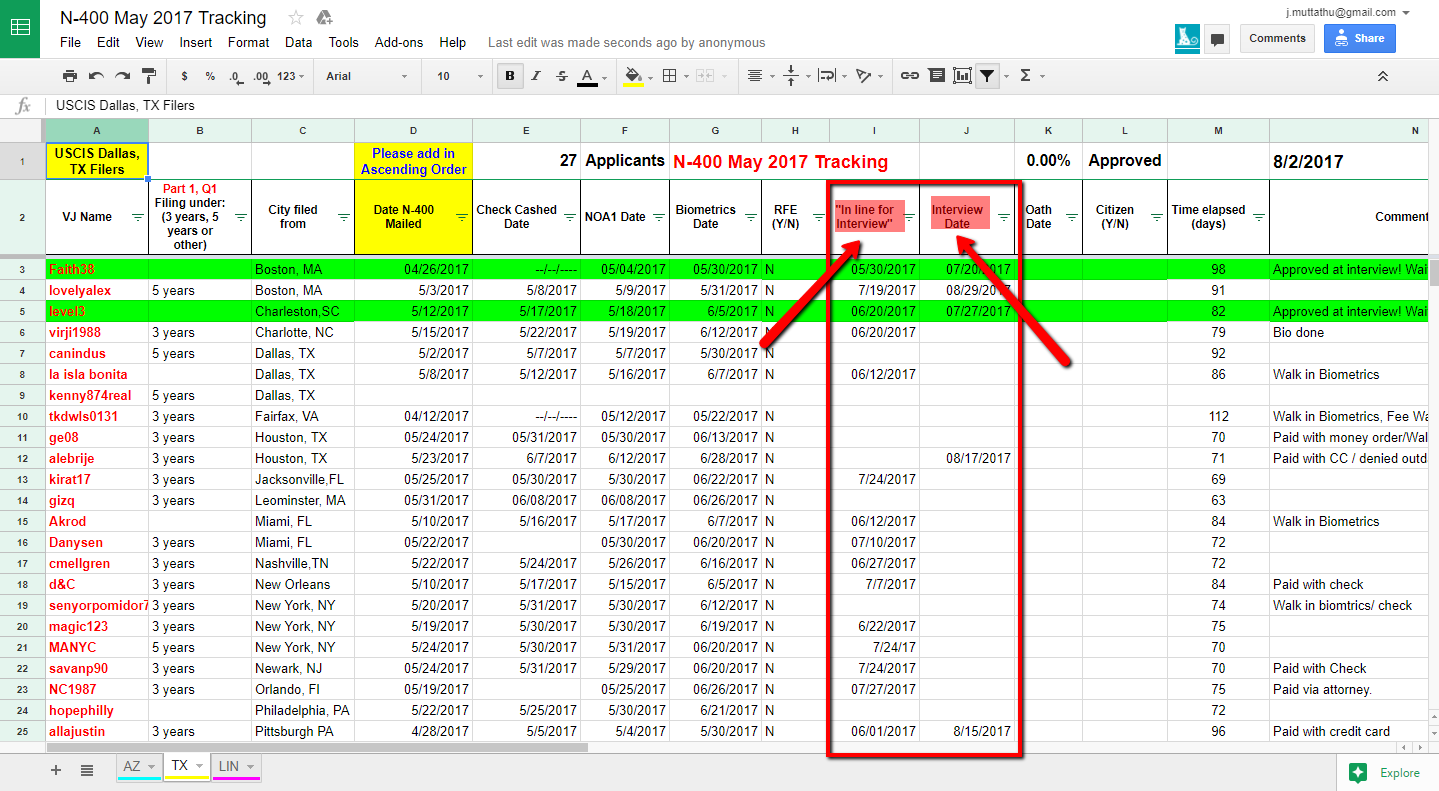This screenshot has width=1439, height=791.
Task: Open the Explore star icon
Action: [1357, 772]
